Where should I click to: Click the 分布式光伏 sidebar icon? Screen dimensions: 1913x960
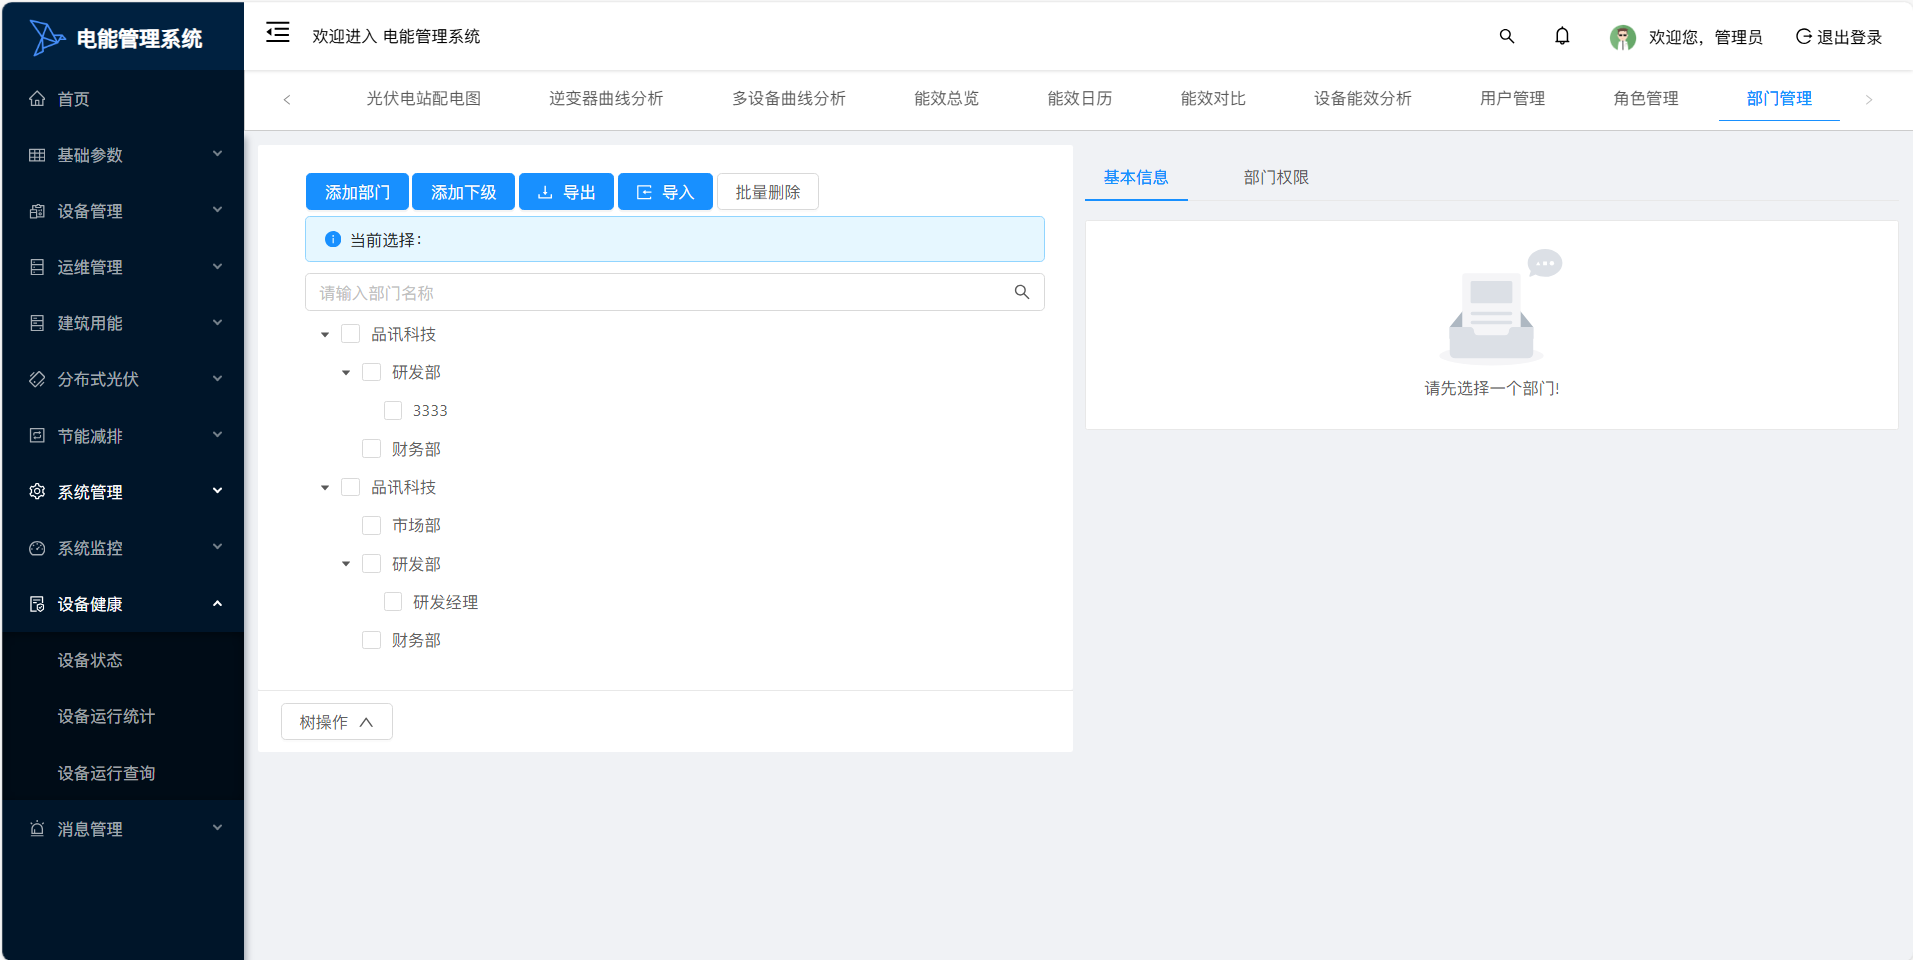coord(37,379)
